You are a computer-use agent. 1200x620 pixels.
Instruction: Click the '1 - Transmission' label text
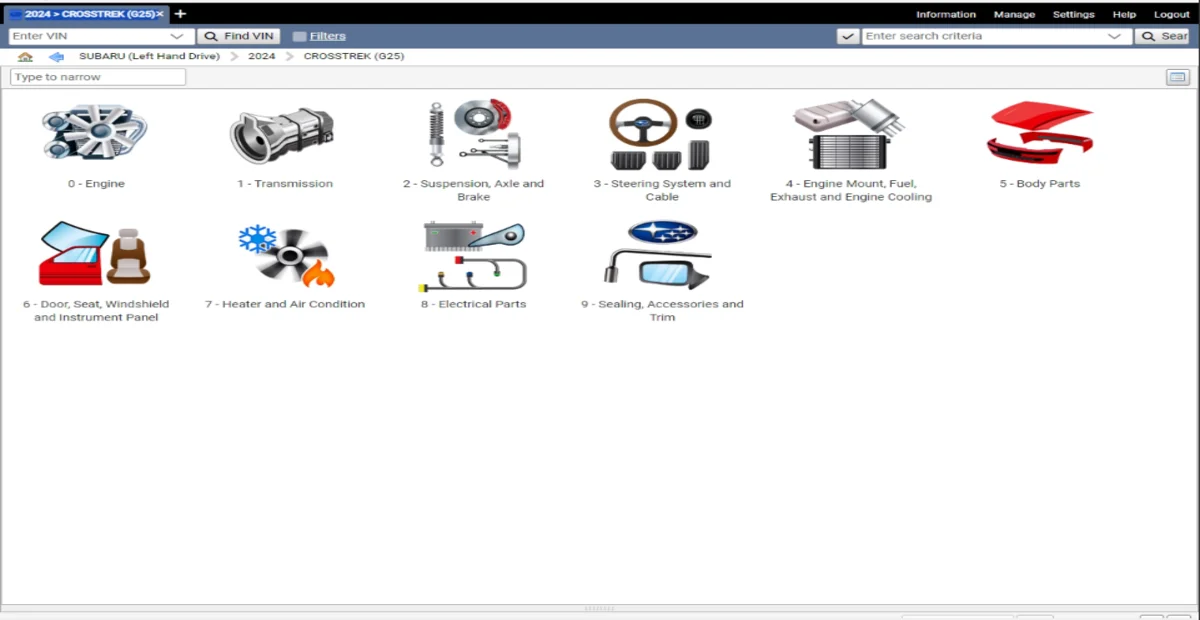[285, 184]
